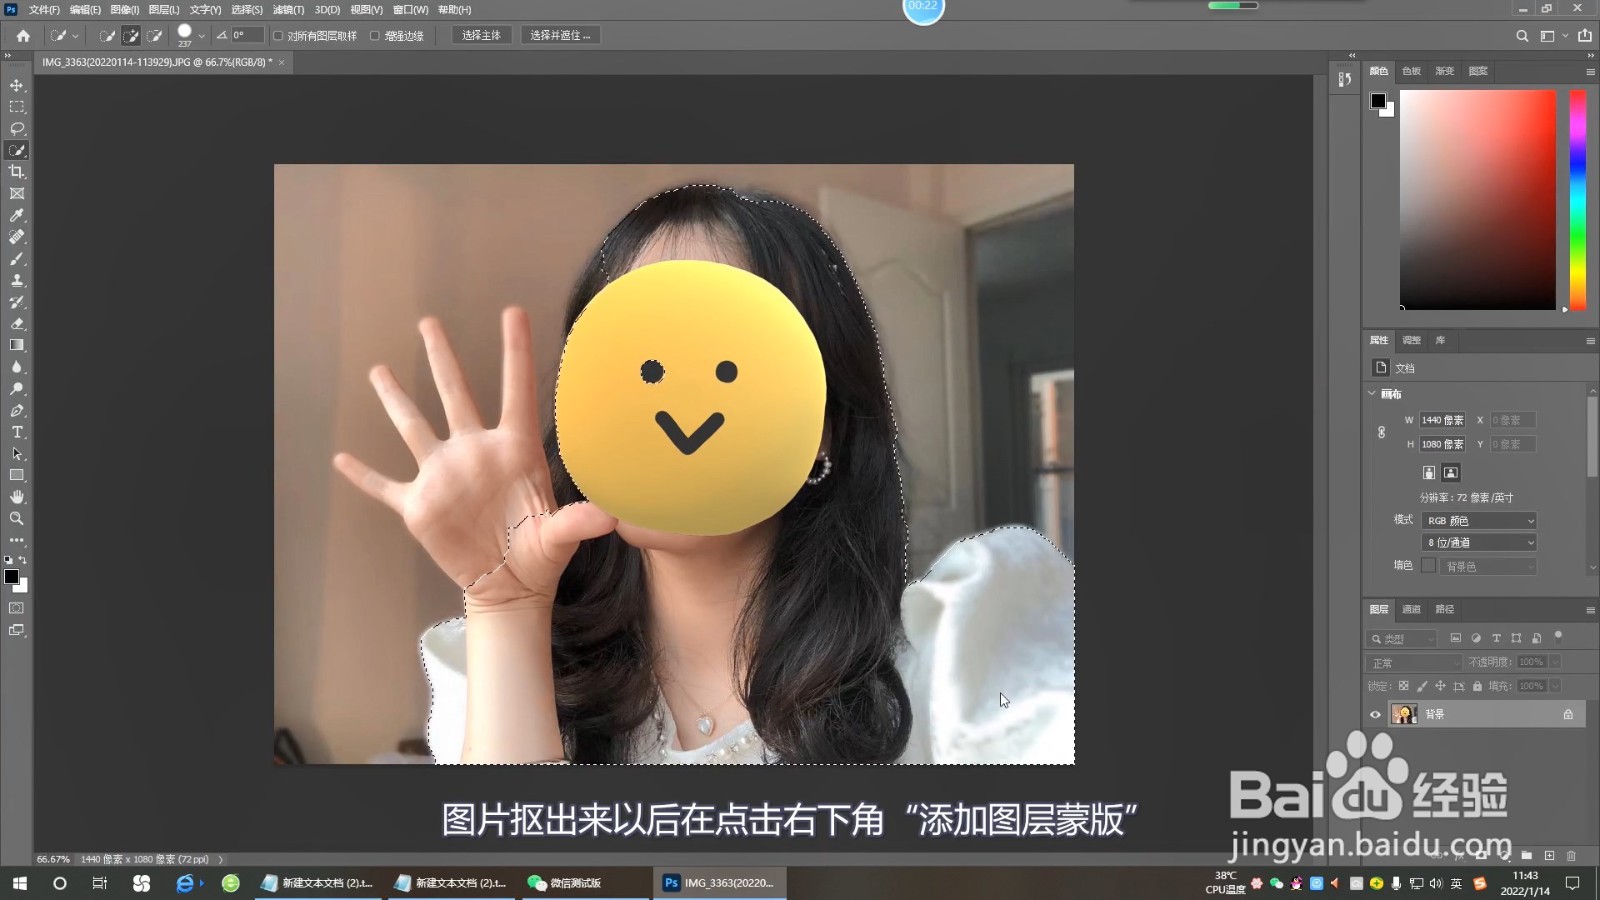The image size is (1600, 900).
Task: Open the blend mode dropdown showing 正常
Action: (x=1412, y=662)
